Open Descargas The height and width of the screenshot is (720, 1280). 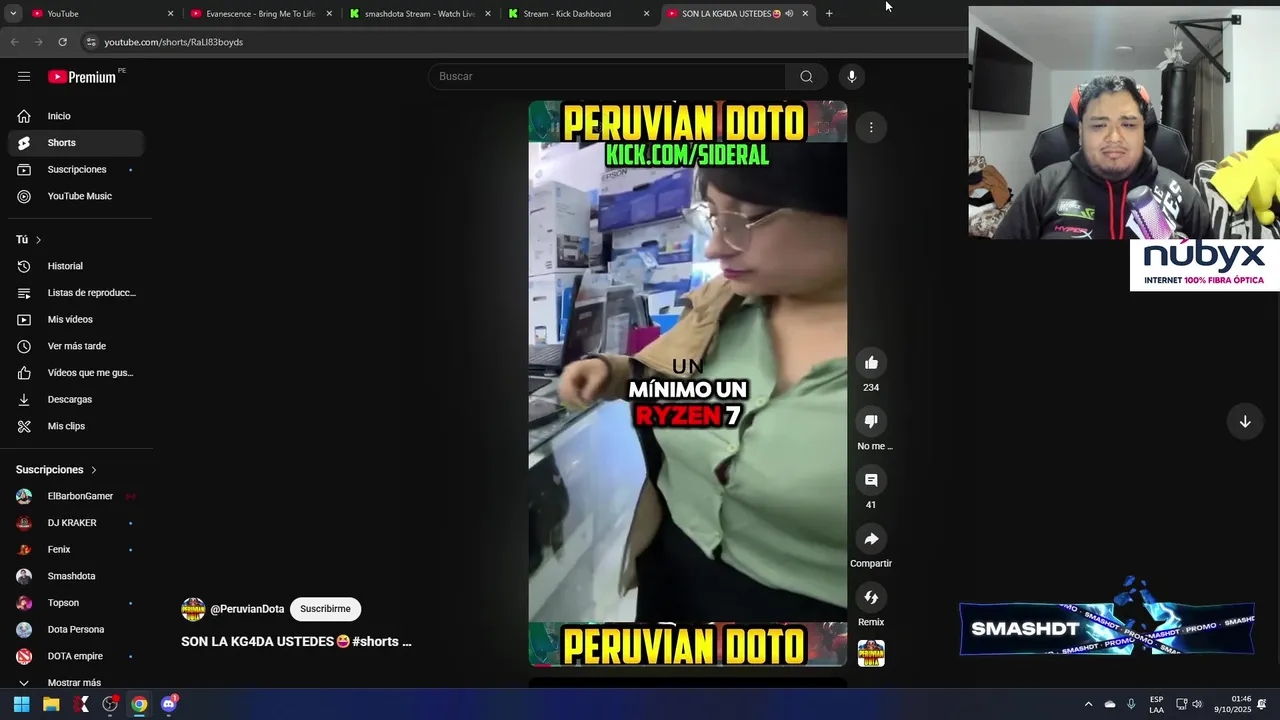point(76,399)
